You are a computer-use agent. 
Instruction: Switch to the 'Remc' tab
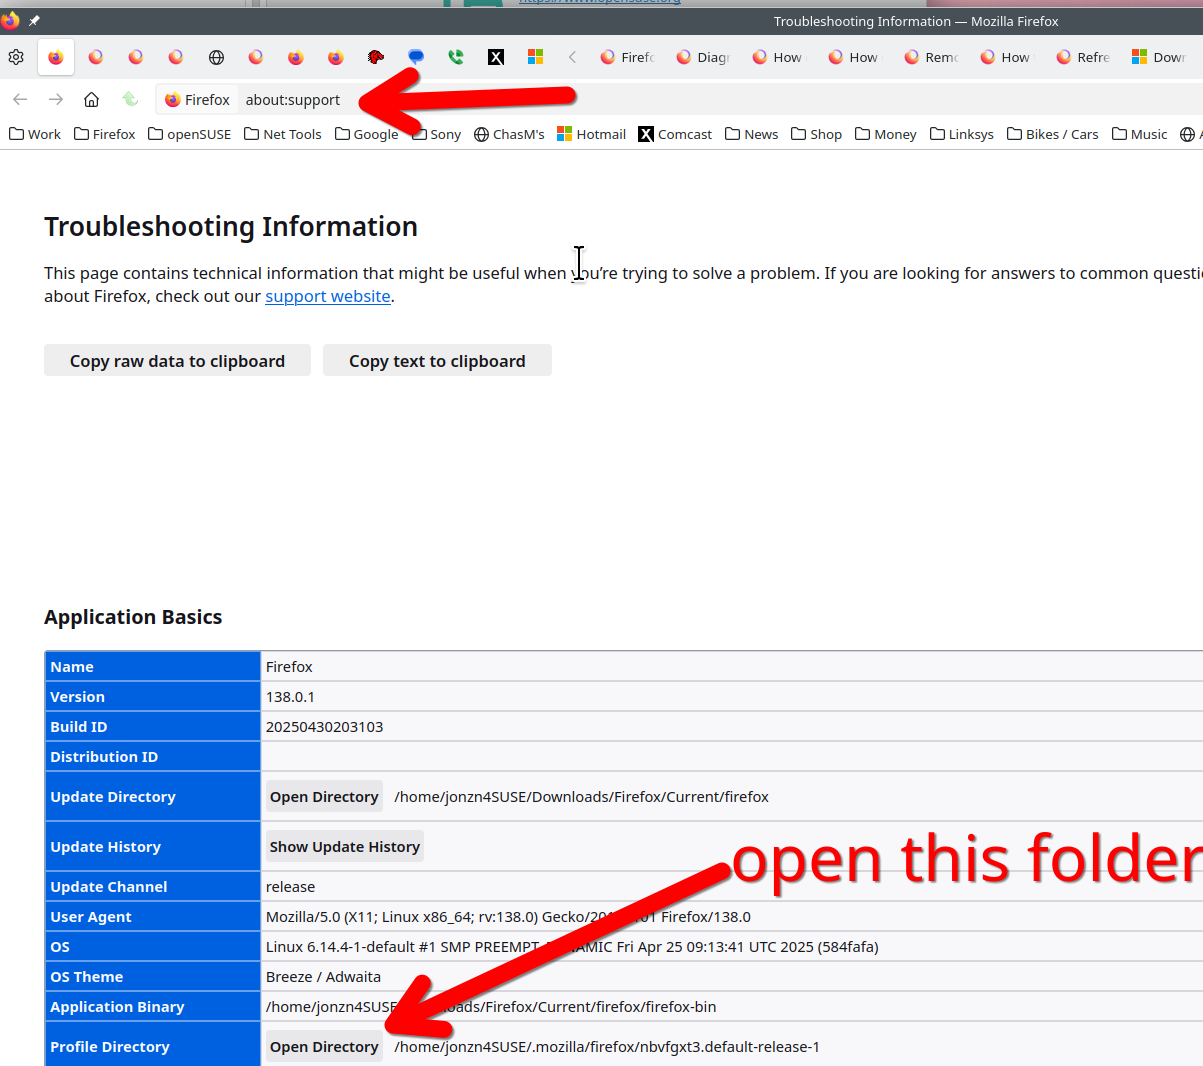(931, 57)
